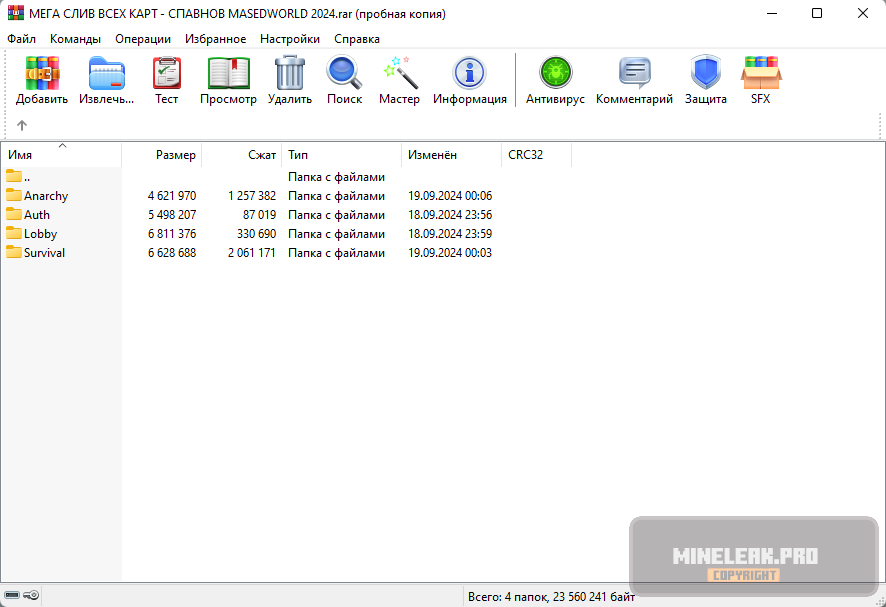Click packed size 1 257 382
886x607 pixels.
coord(252,196)
